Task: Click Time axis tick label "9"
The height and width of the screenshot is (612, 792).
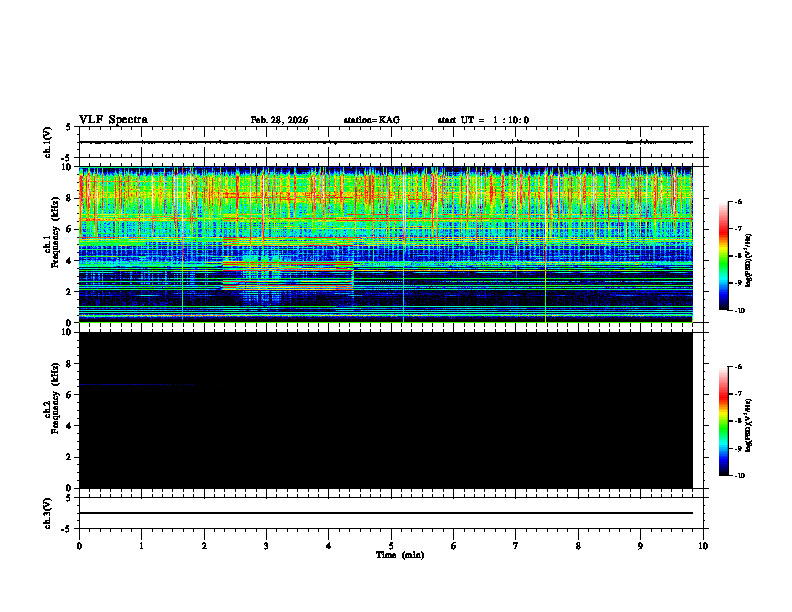Action: [x=640, y=546]
